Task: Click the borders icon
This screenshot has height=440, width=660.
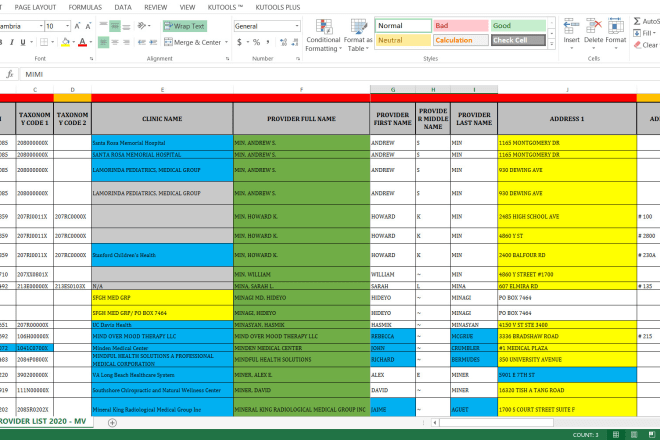Action: [x=44, y=42]
